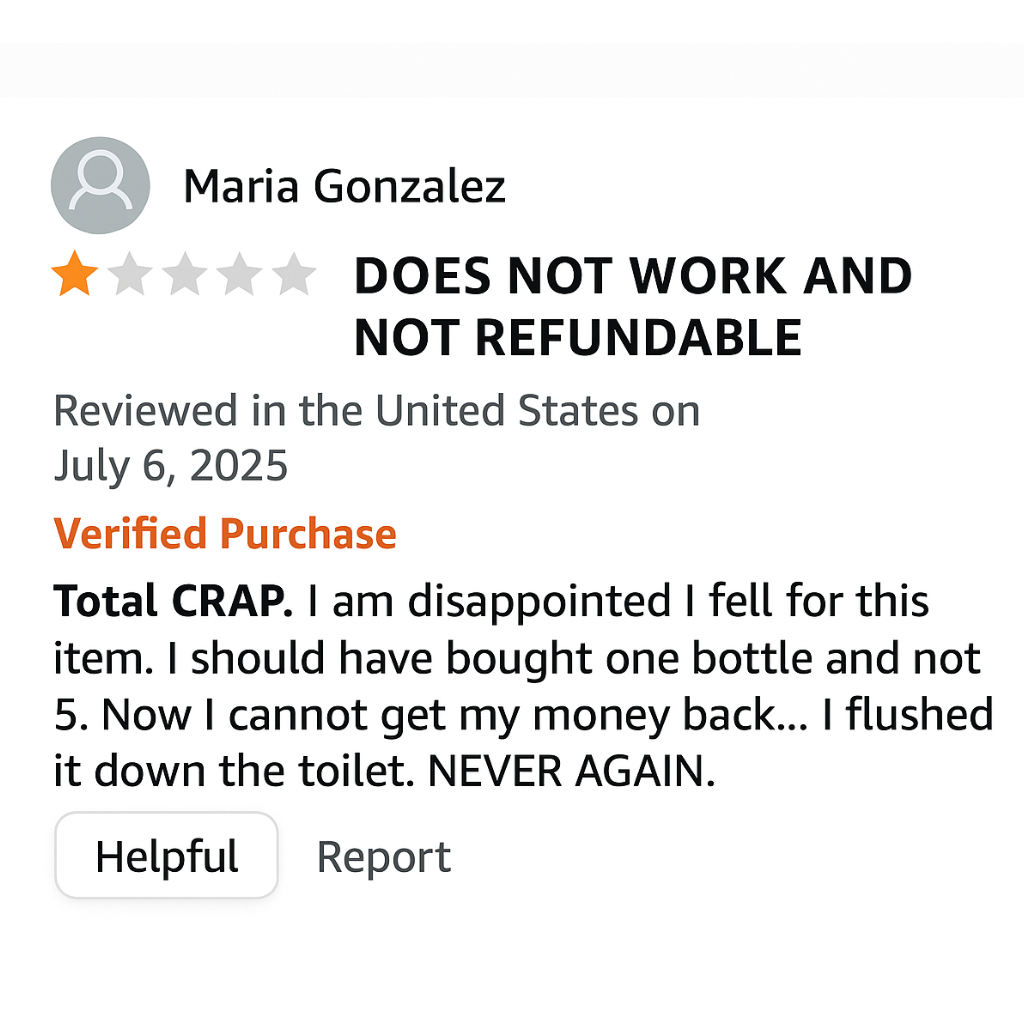
Task: Open Maria Gonzalez's profile name
Action: tap(344, 186)
